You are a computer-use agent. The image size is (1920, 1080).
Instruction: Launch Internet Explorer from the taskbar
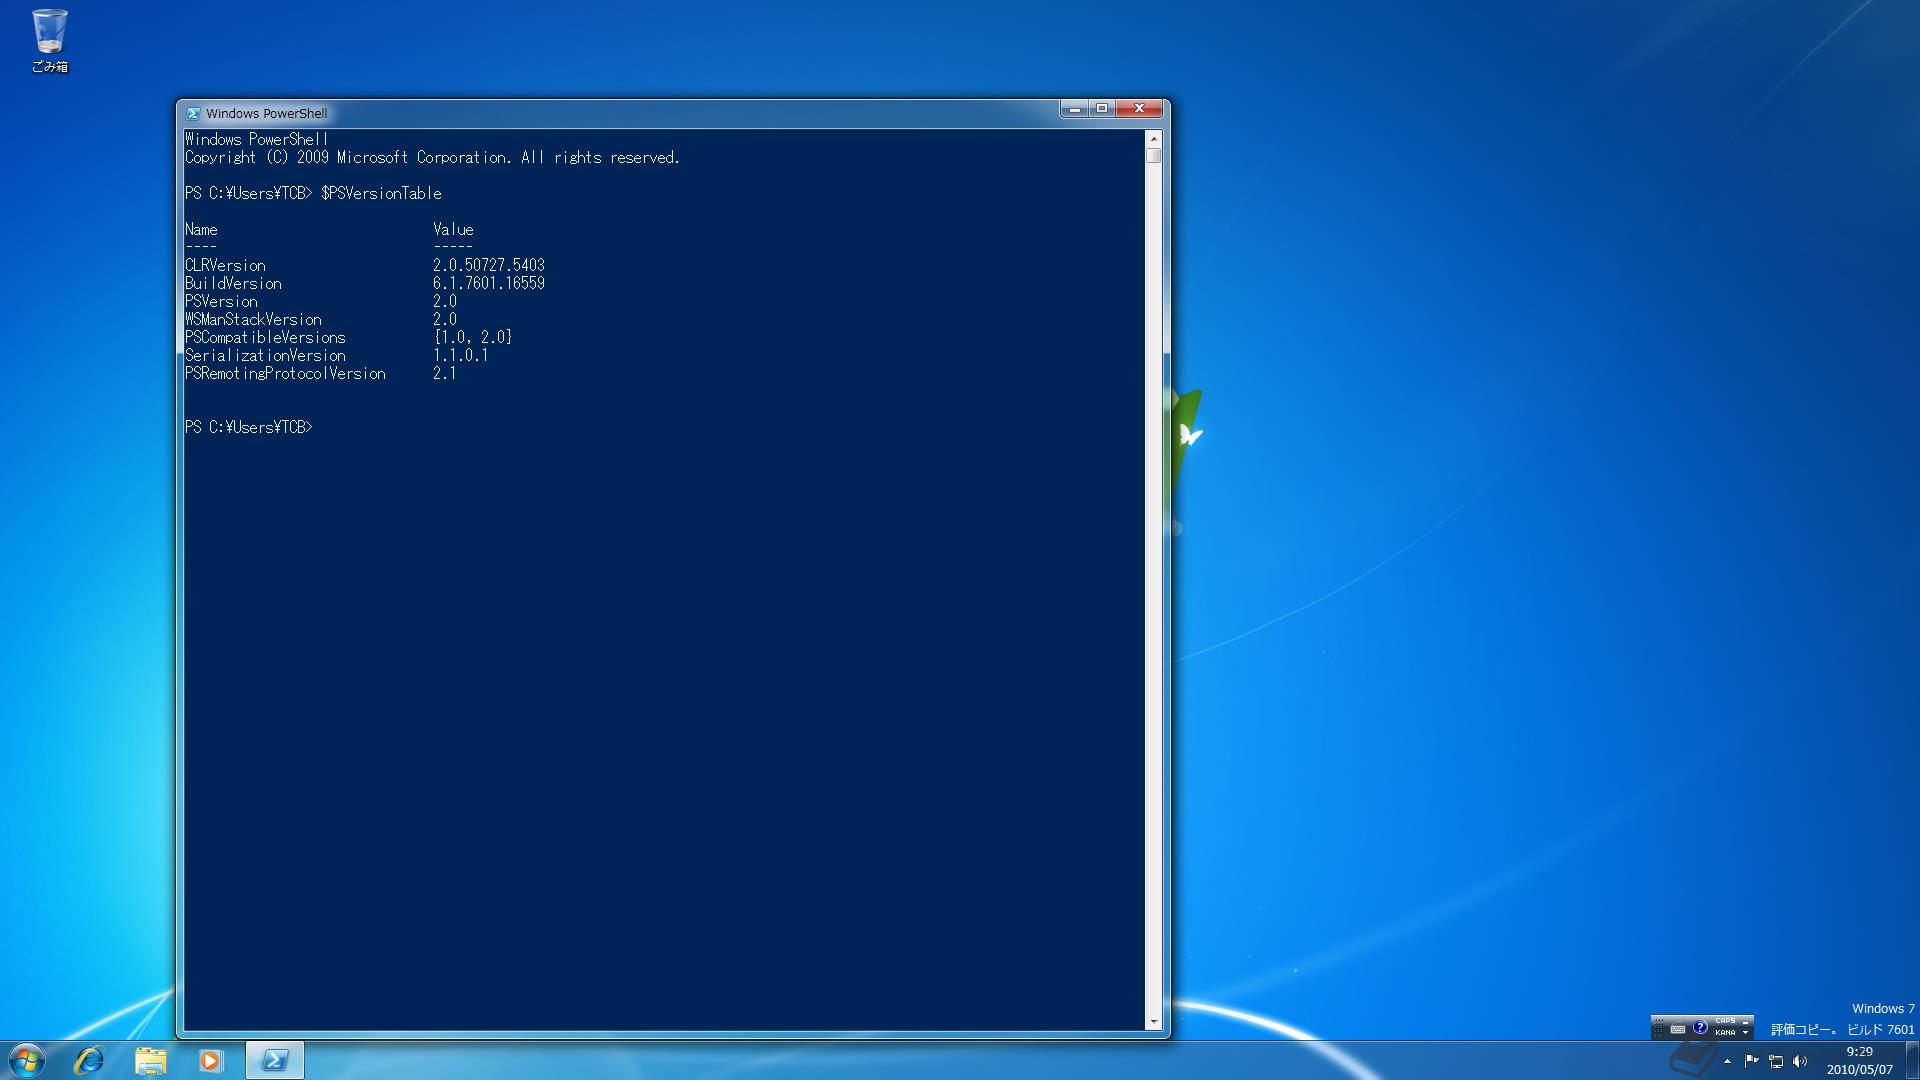pyautogui.click(x=89, y=1060)
